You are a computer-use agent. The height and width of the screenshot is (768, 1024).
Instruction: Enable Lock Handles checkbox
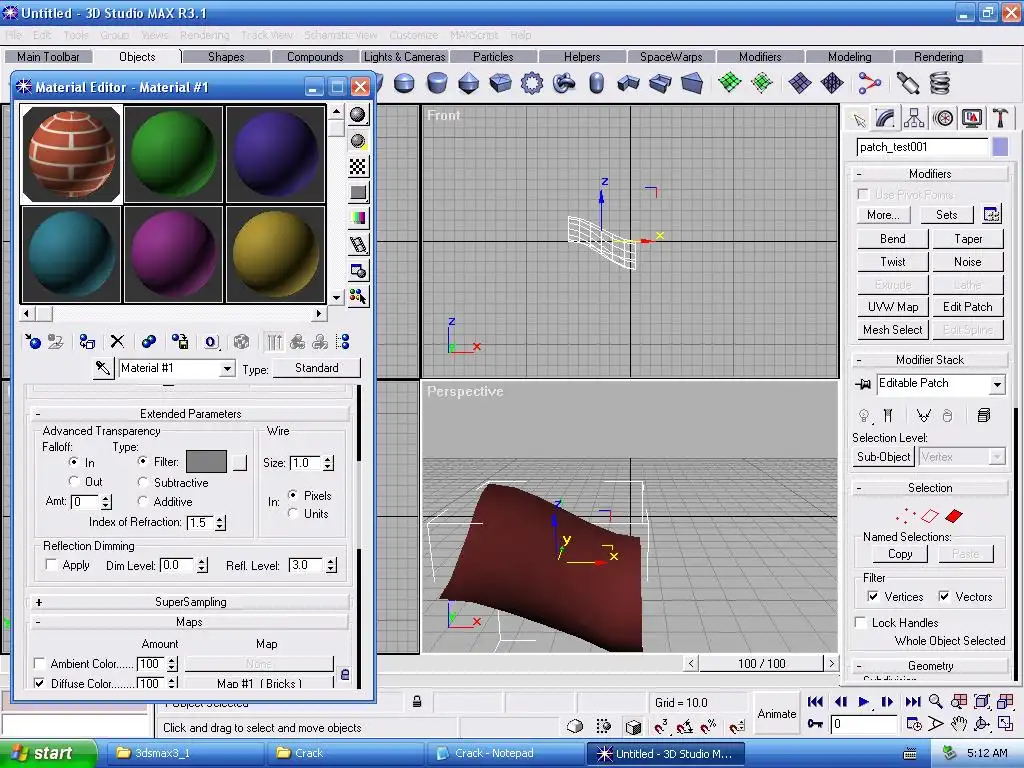(x=861, y=622)
